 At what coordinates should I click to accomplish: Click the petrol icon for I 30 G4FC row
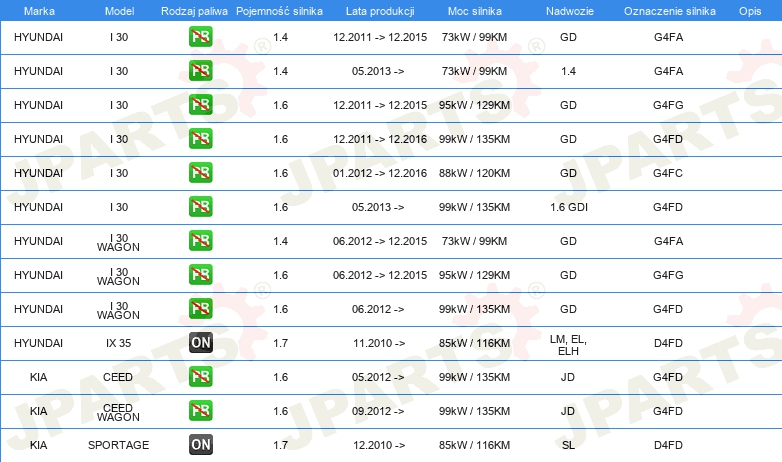(200, 173)
